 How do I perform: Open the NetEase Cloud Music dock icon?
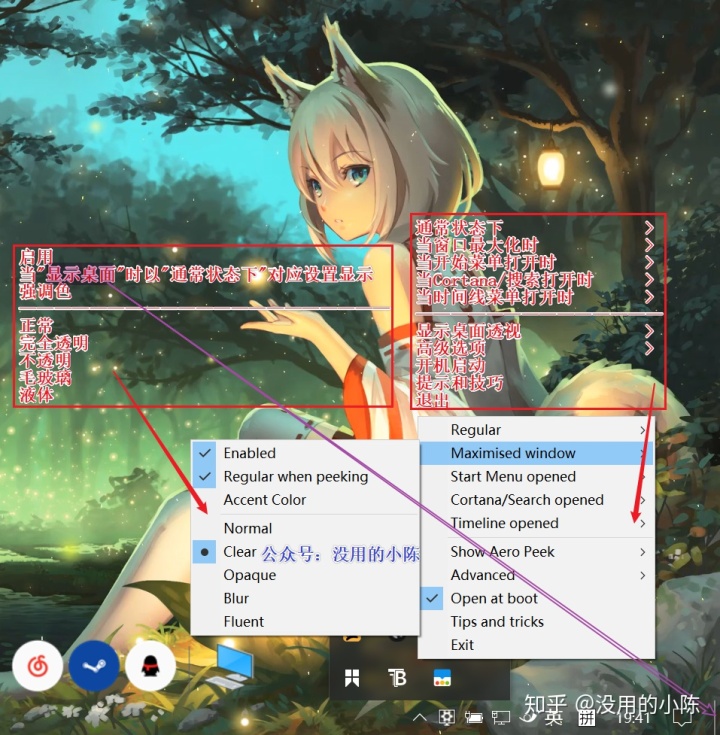tap(38, 666)
